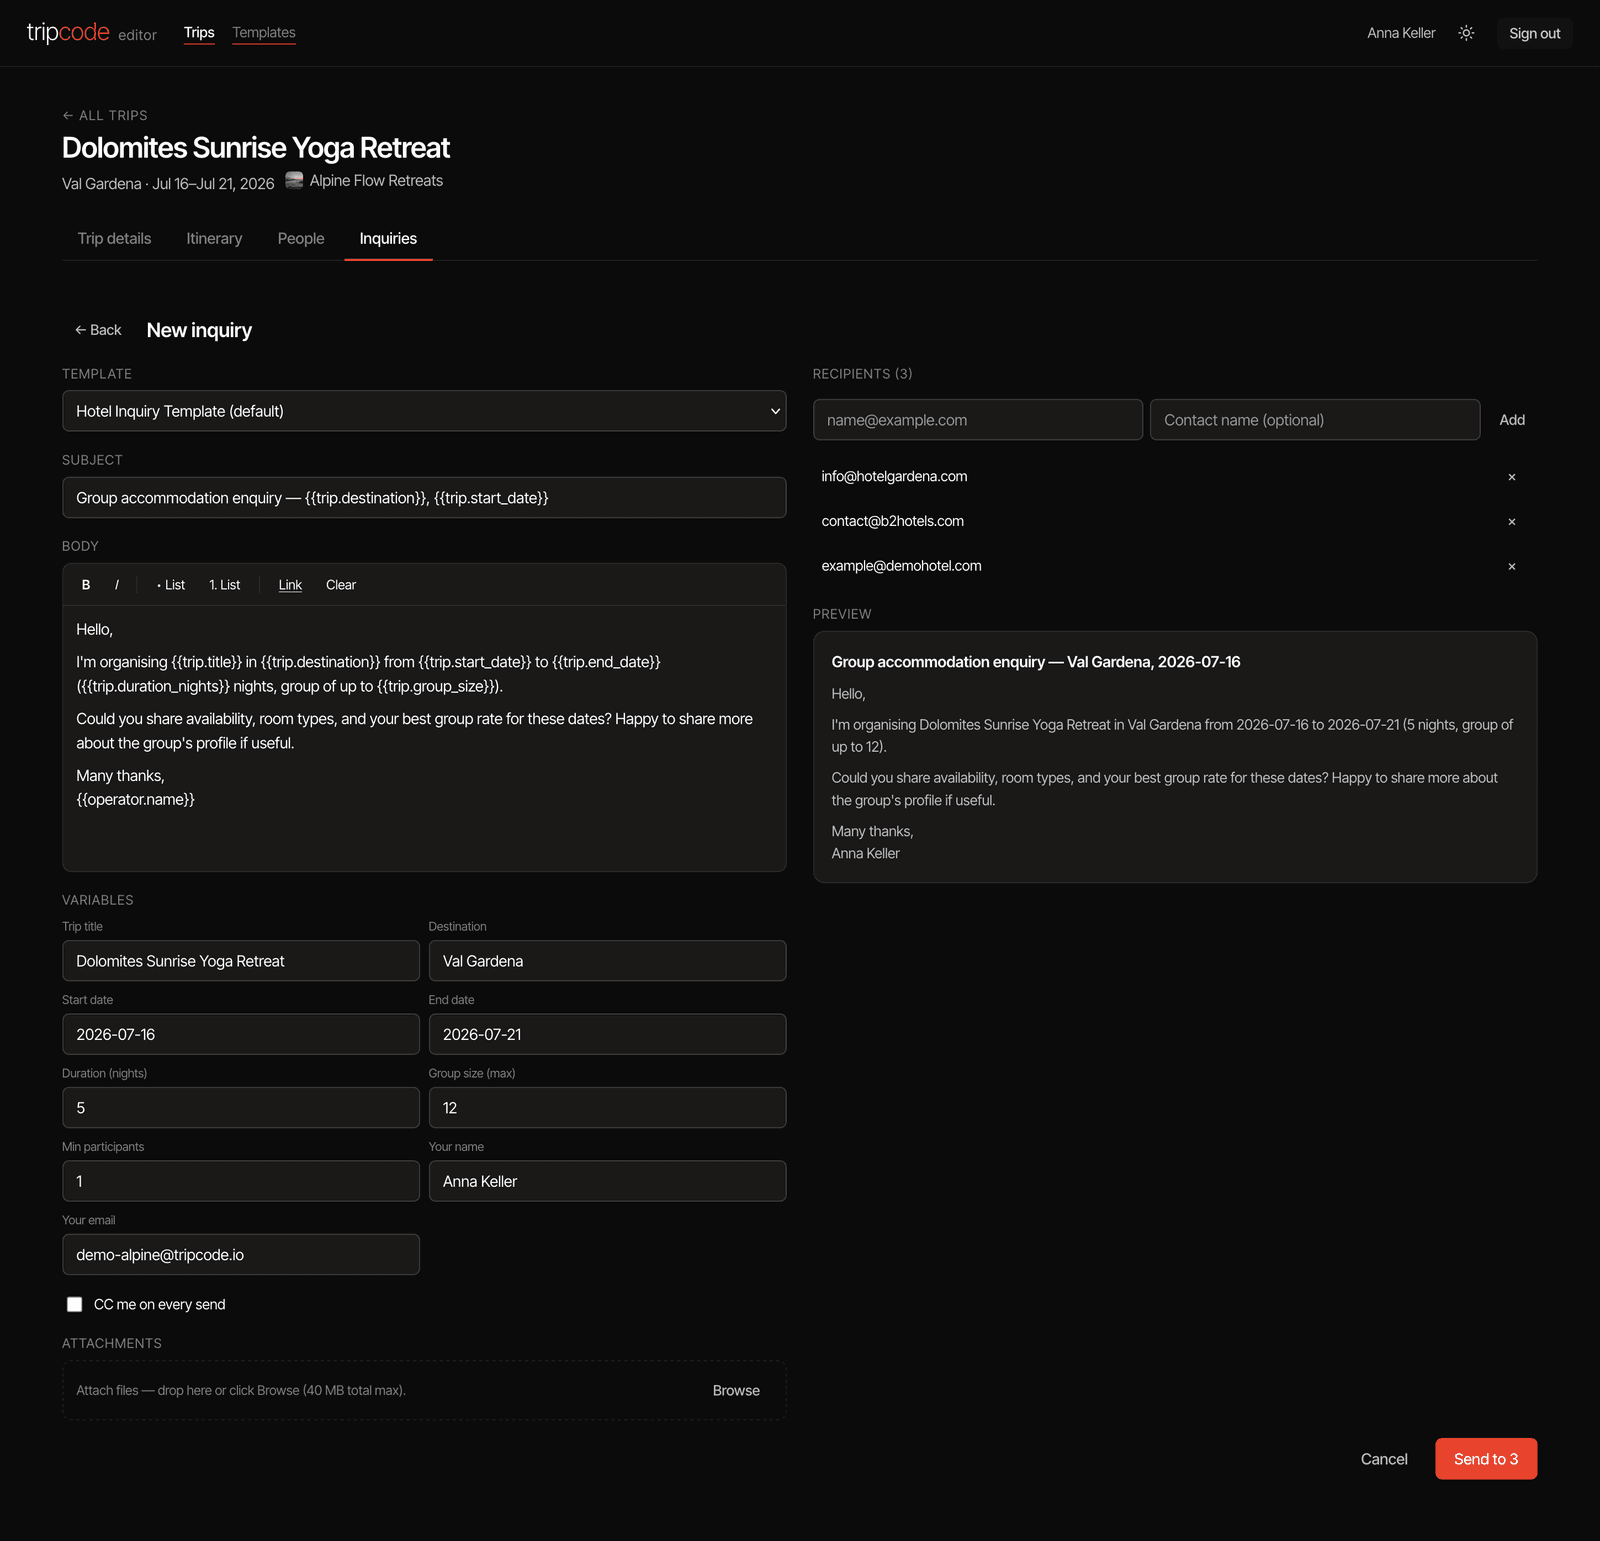
Task: Edit the Min participants field
Action: (241, 1181)
